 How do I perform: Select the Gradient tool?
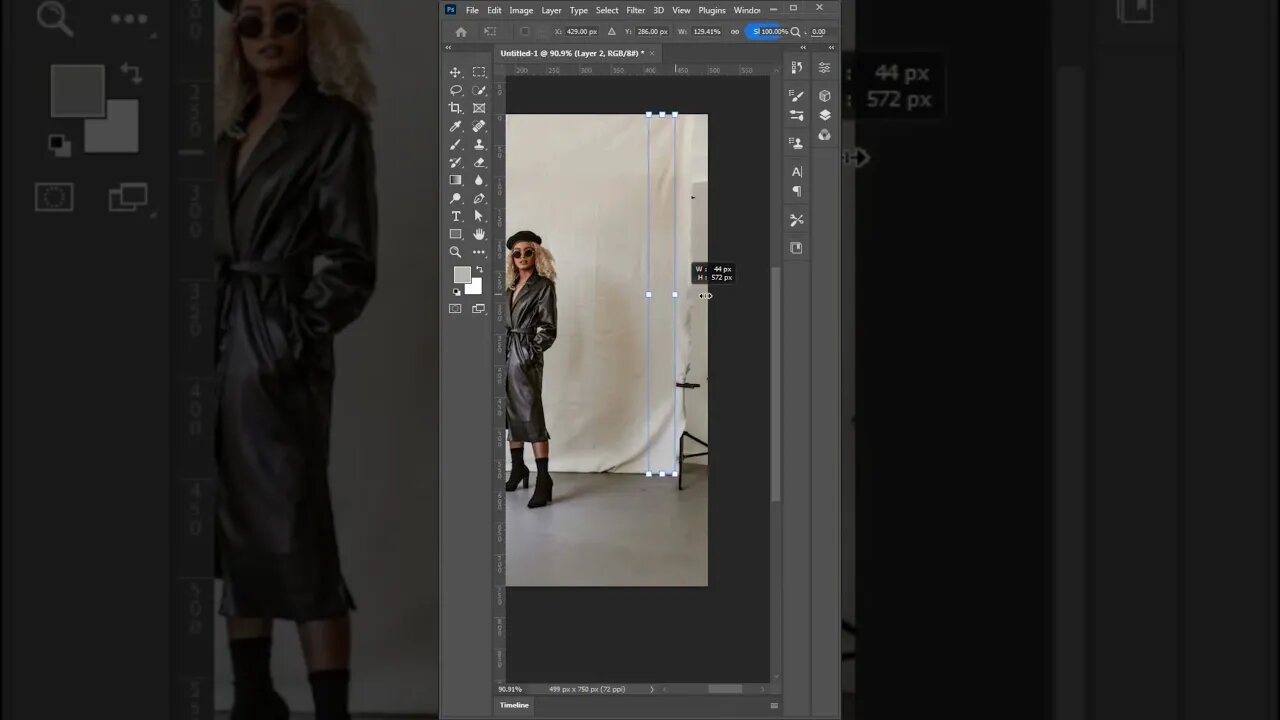click(455, 180)
